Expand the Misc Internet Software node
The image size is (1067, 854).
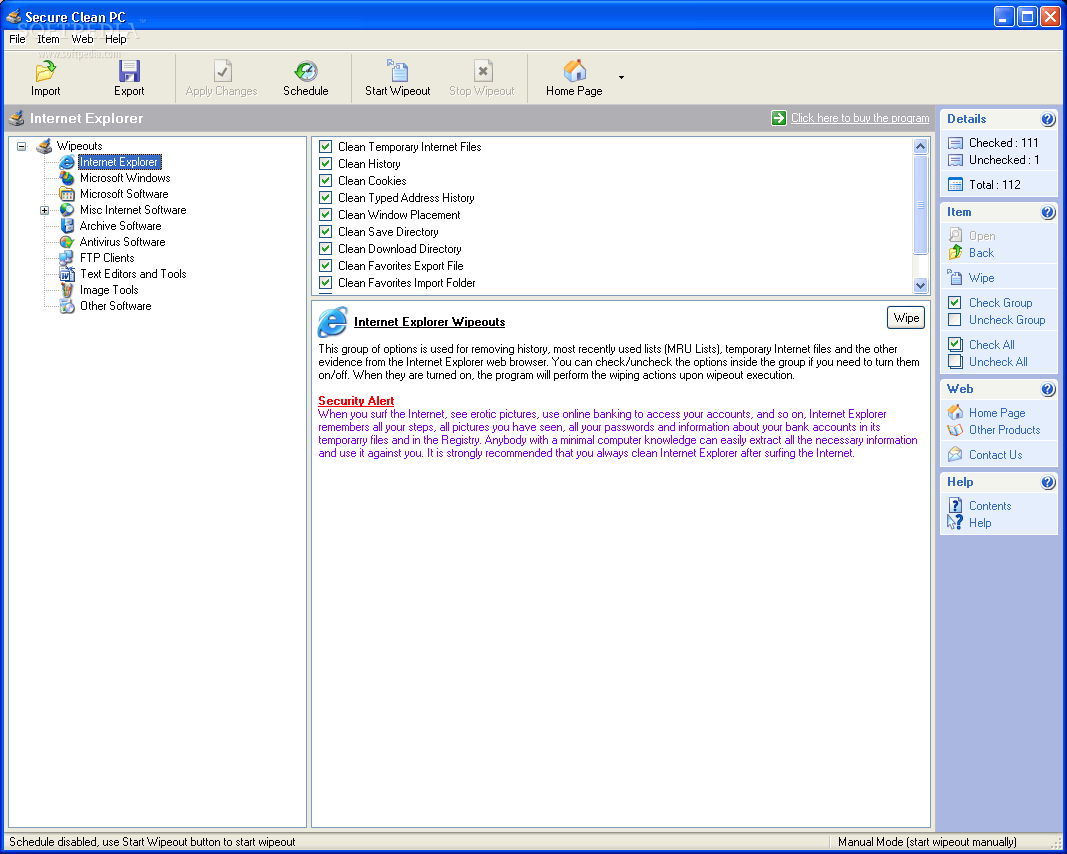click(x=44, y=210)
